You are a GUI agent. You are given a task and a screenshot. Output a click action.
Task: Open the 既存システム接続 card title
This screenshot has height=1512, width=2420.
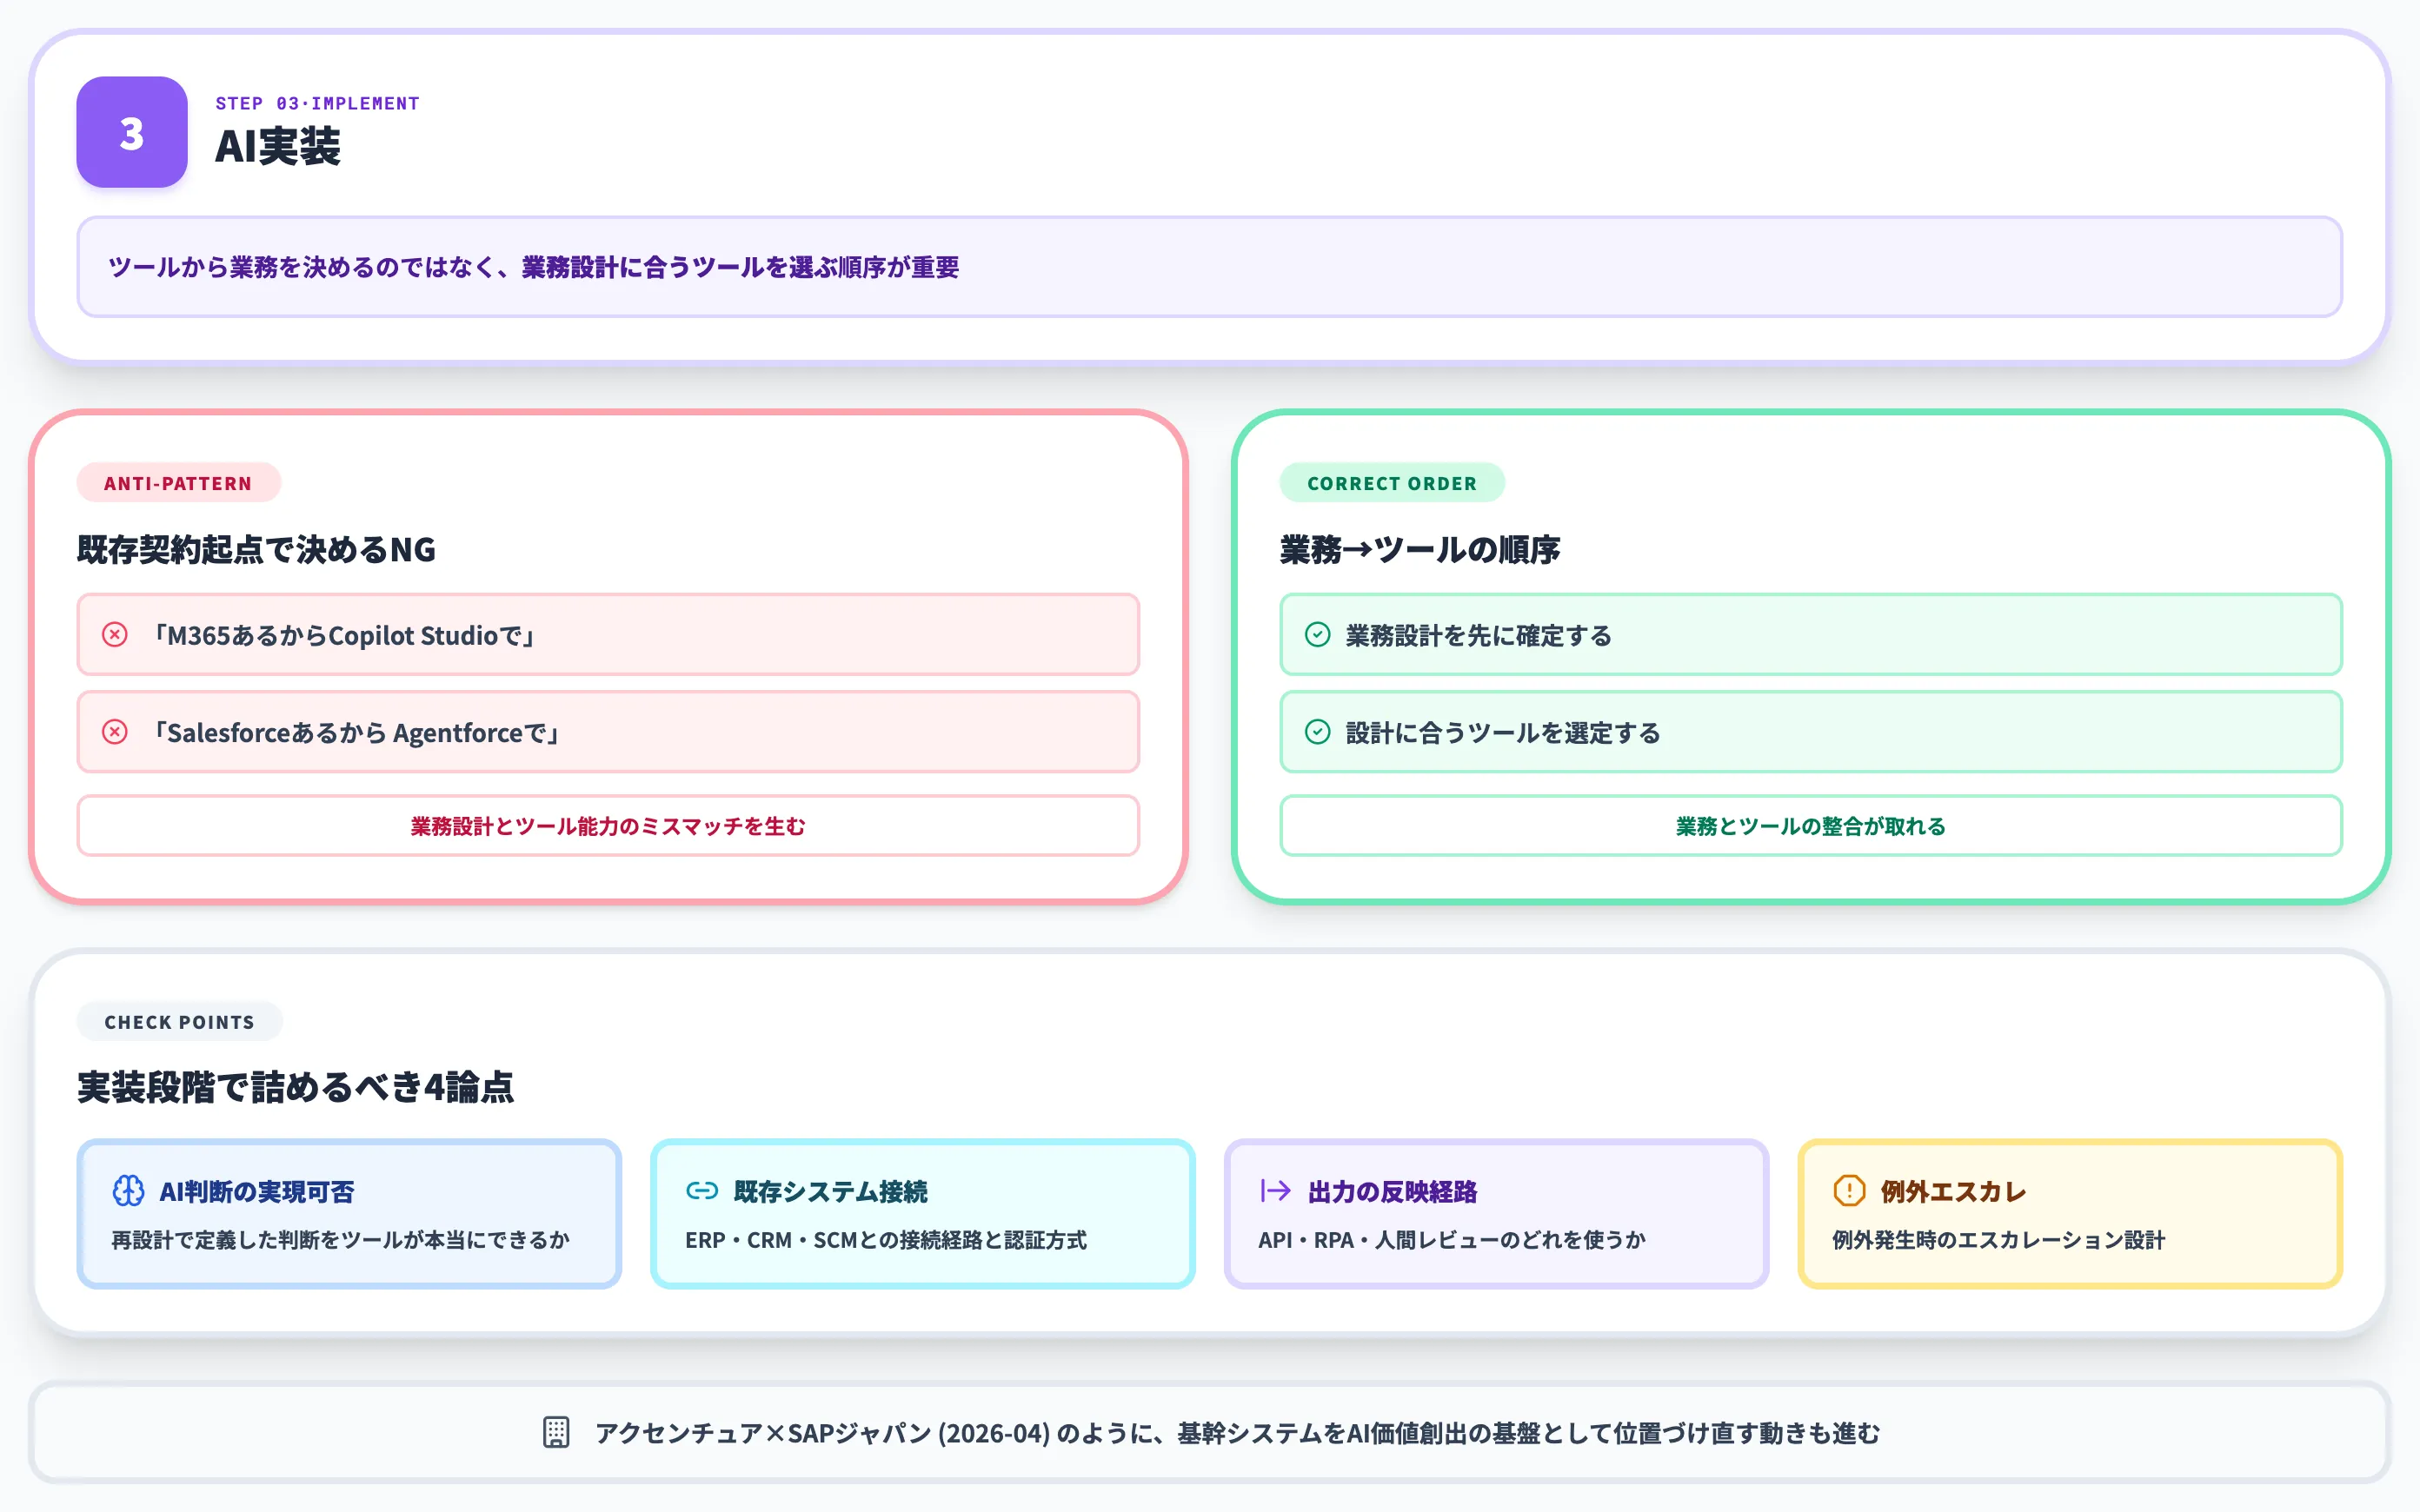831,1192
